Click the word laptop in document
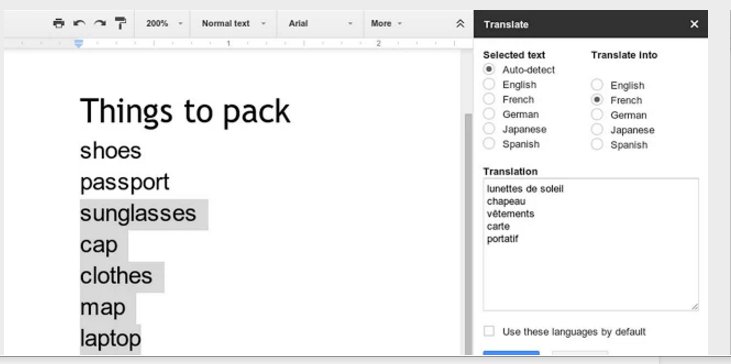Screen dimensions: 731x364 click(110, 339)
